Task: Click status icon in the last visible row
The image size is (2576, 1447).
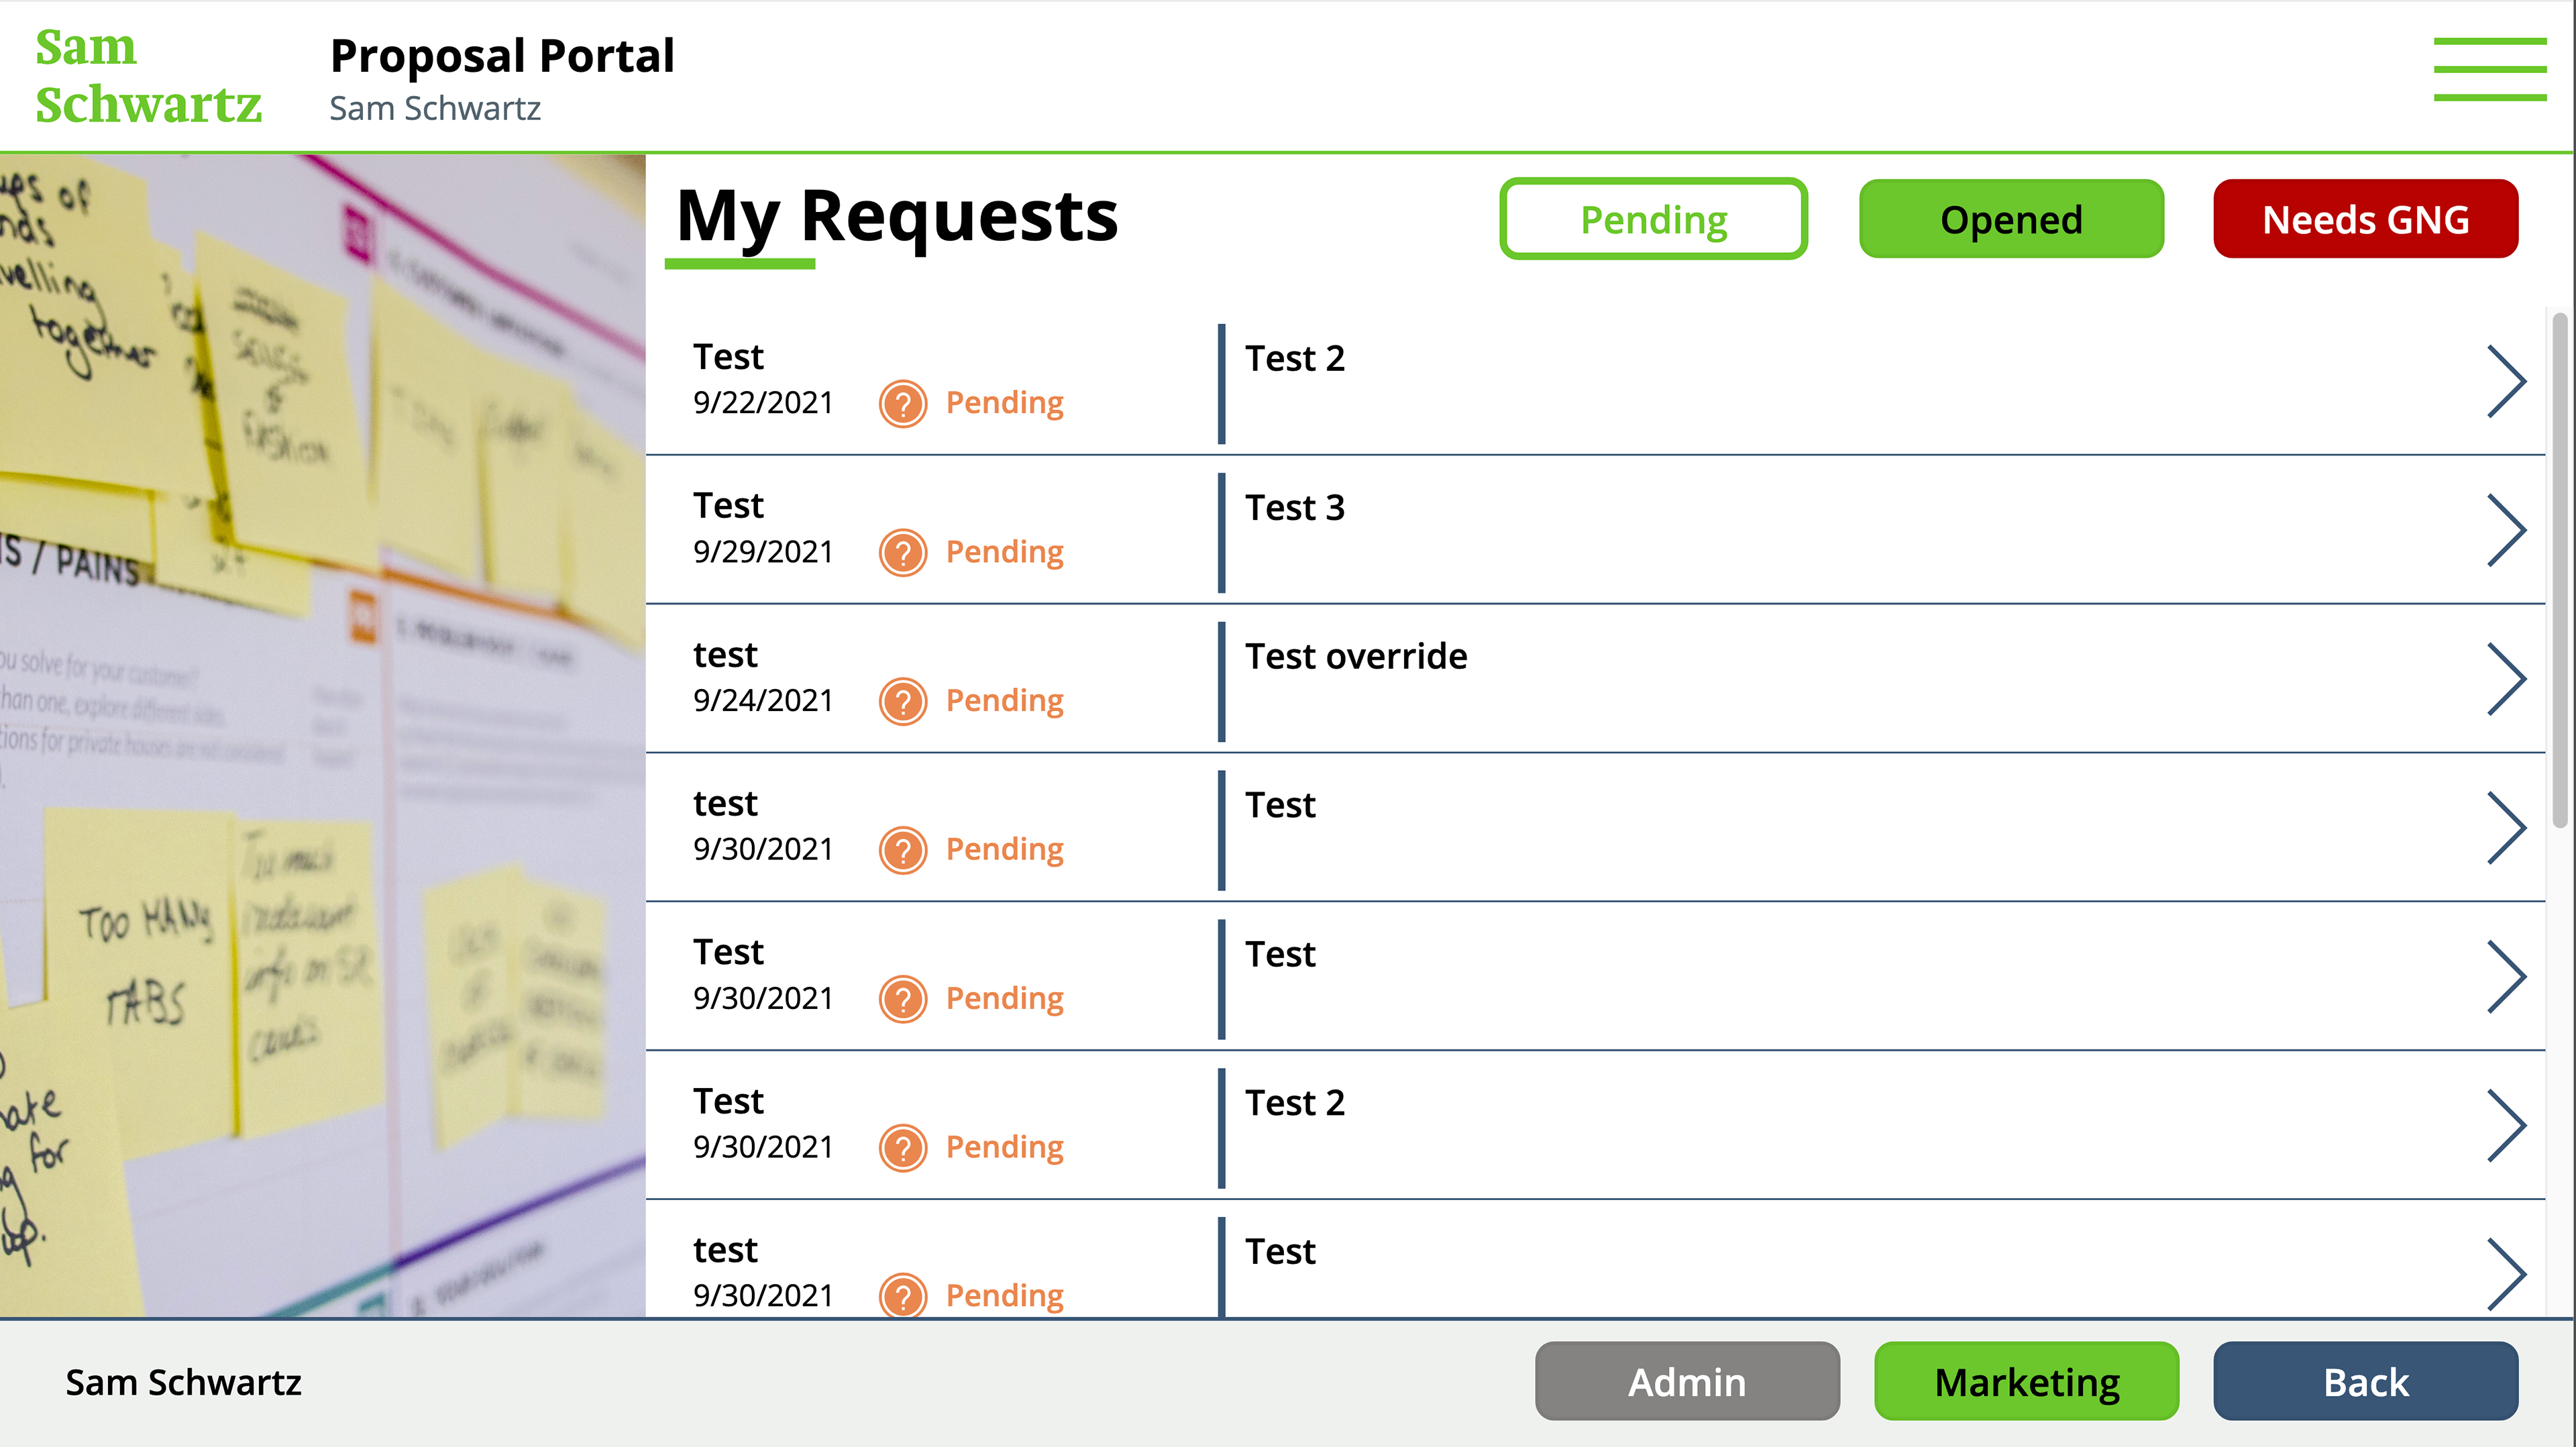Action: pyautogui.click(x=902, y=1296)
